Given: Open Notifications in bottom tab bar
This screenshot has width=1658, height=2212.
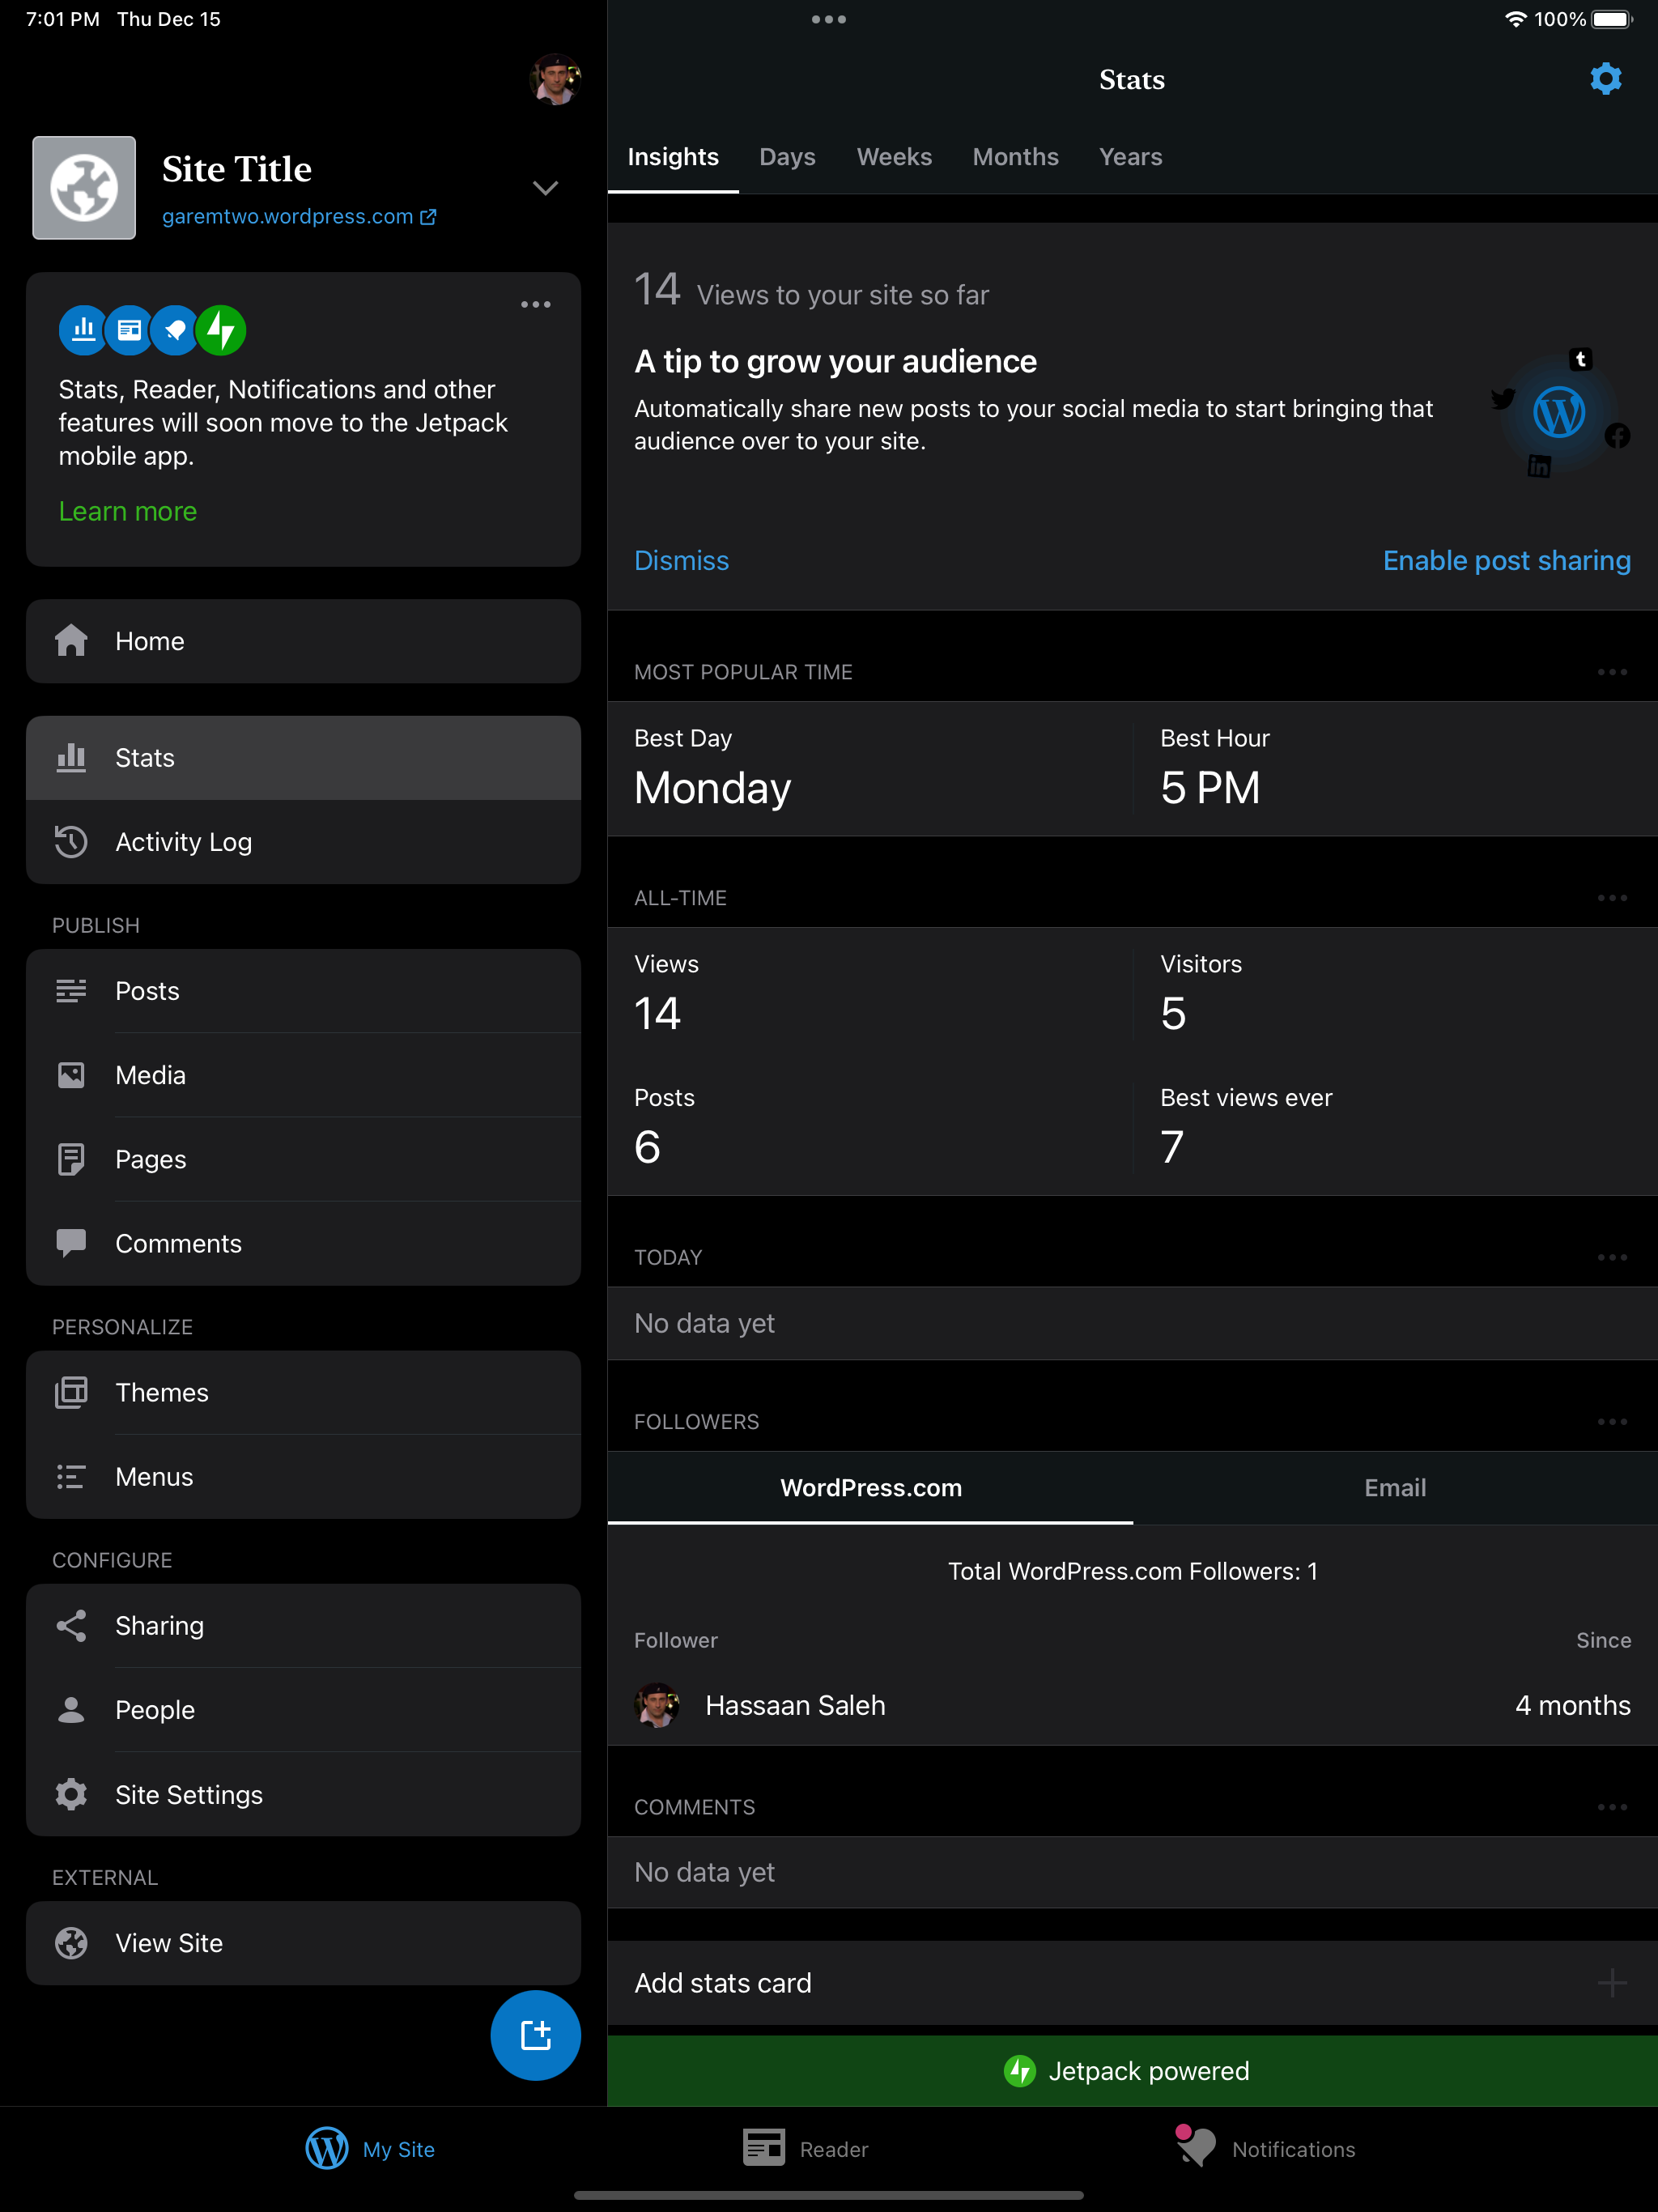Looking at the screenshot, I should point(1266,2148).
